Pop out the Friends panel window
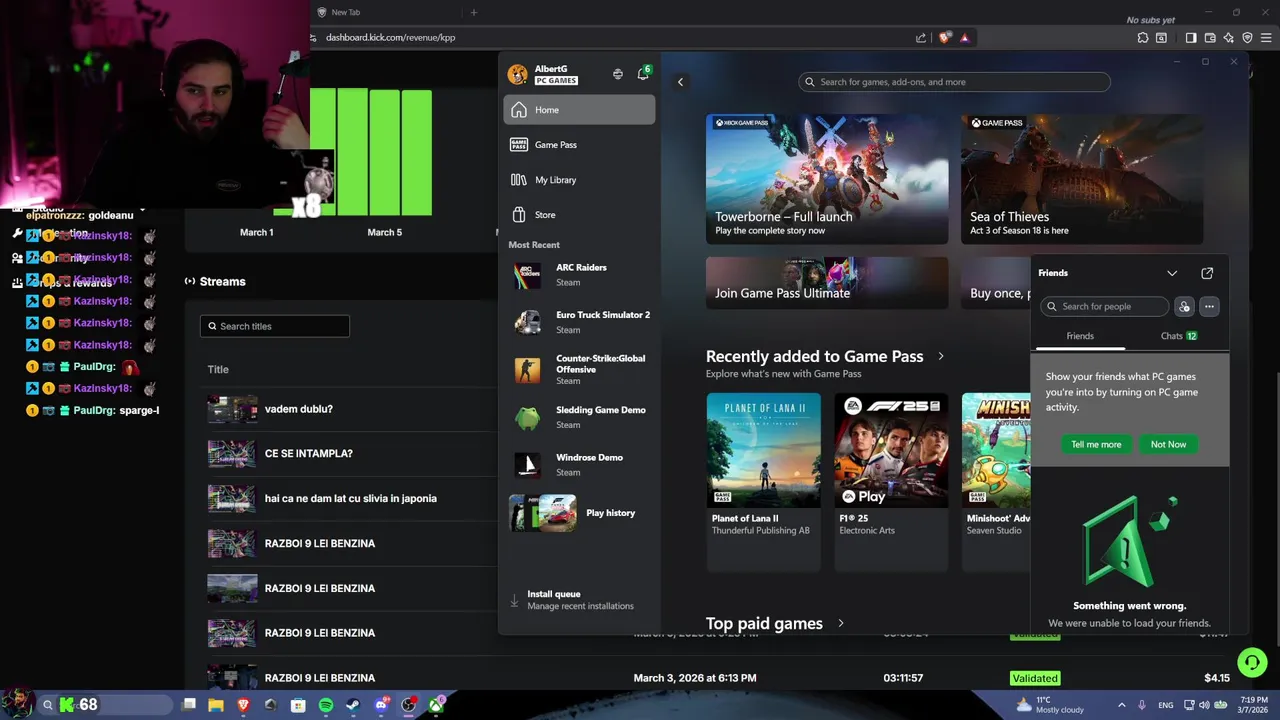The width and height of the screenshot is (1280, 720). [1207, 273]
